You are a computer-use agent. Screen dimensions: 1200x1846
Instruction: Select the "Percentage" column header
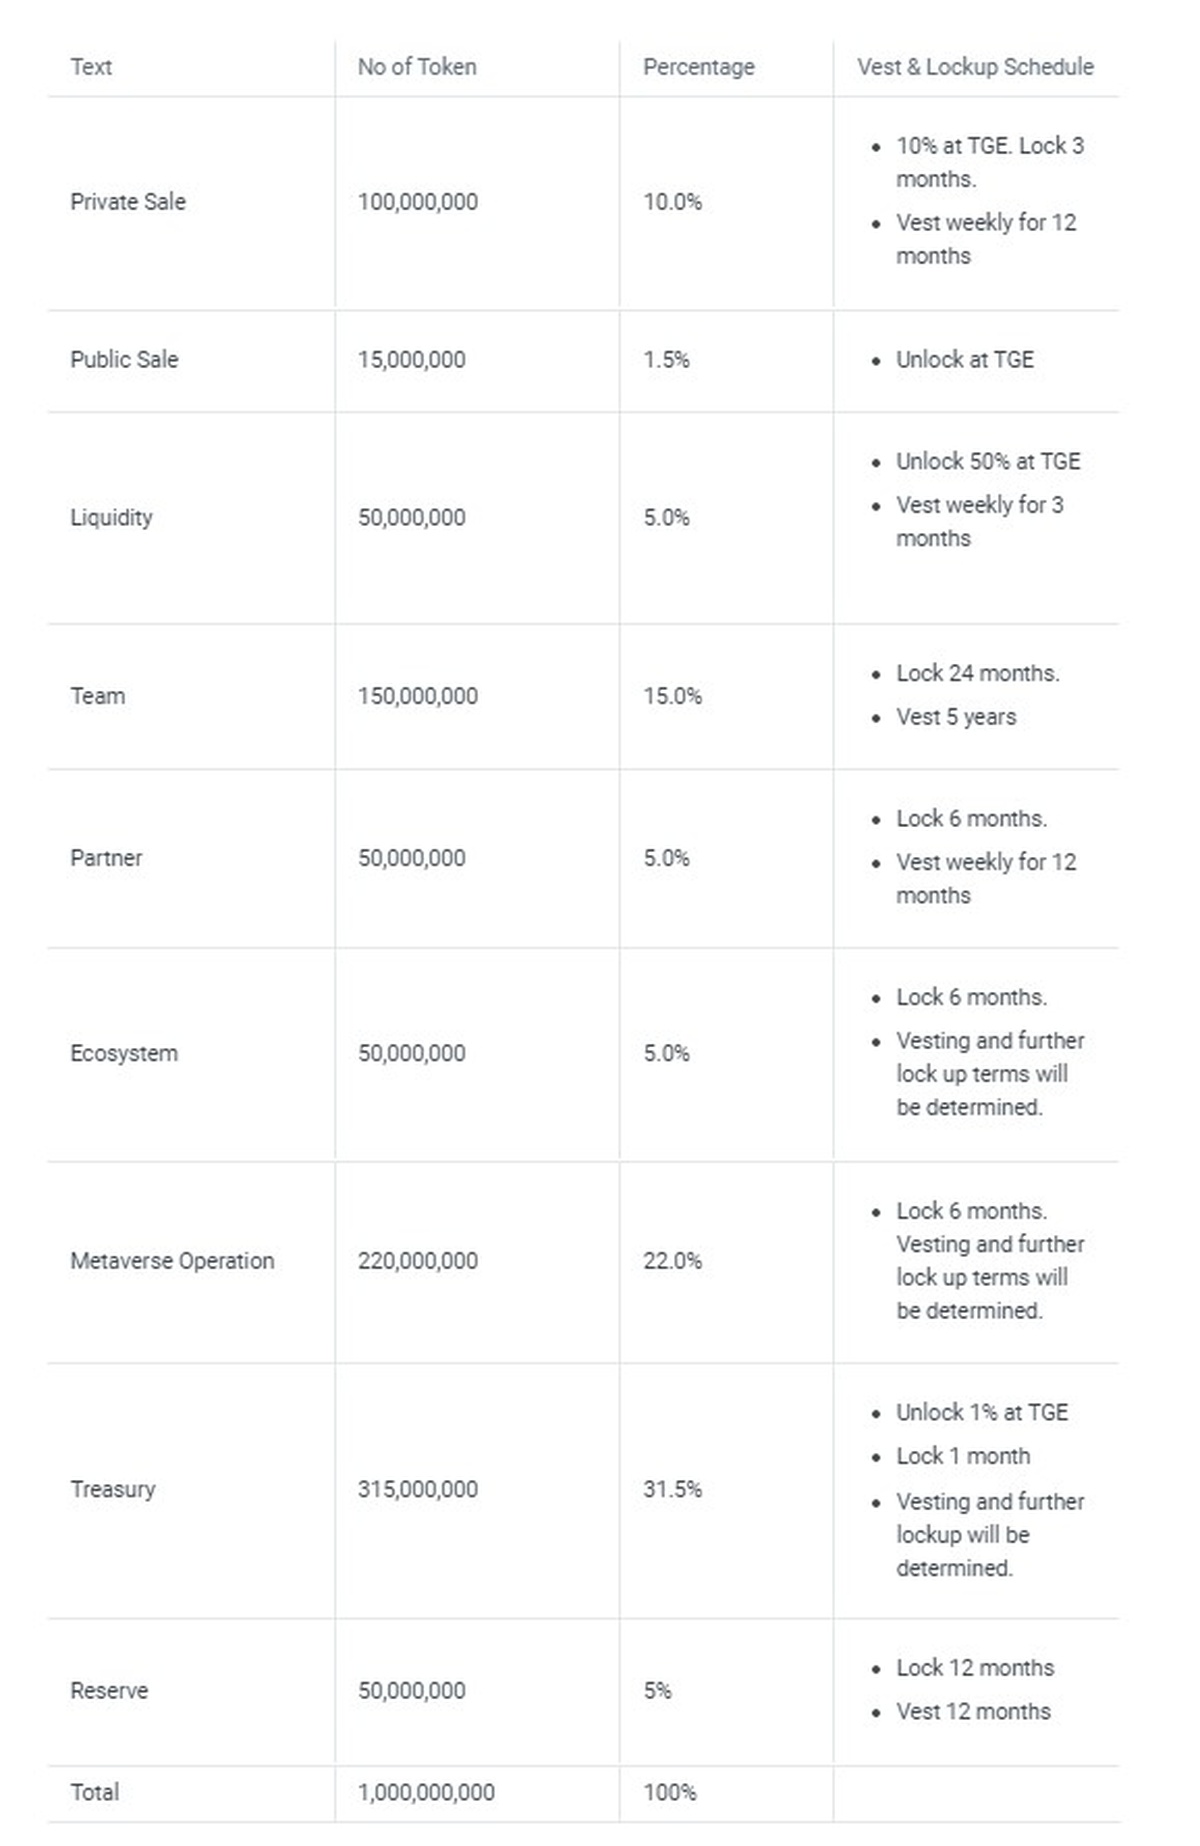(x=698, y=67)
